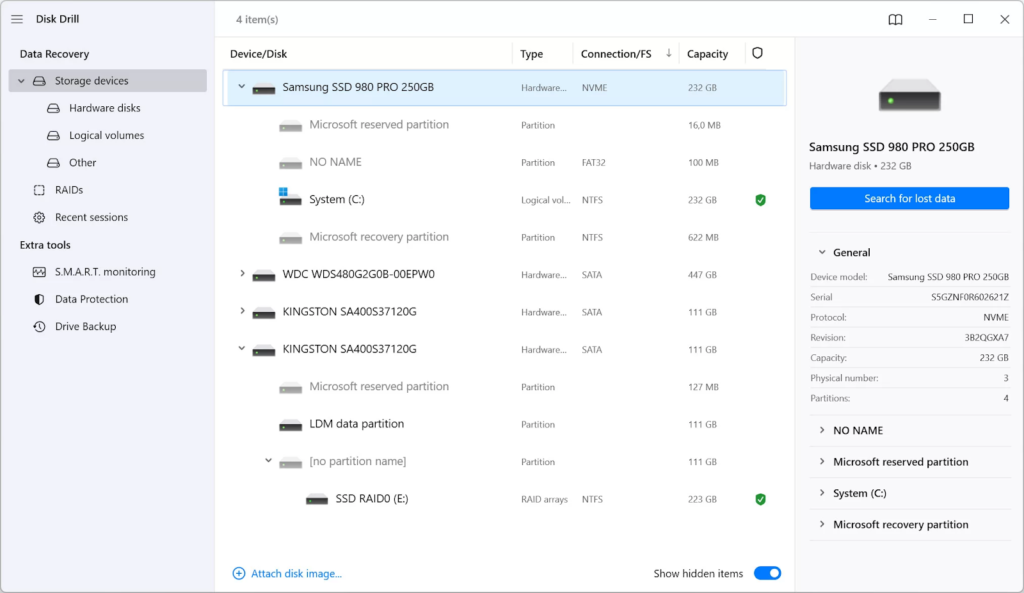Viewport: 1024px width, 593px height.
Task: Open the hamburger menu
Action: (17, 18)
